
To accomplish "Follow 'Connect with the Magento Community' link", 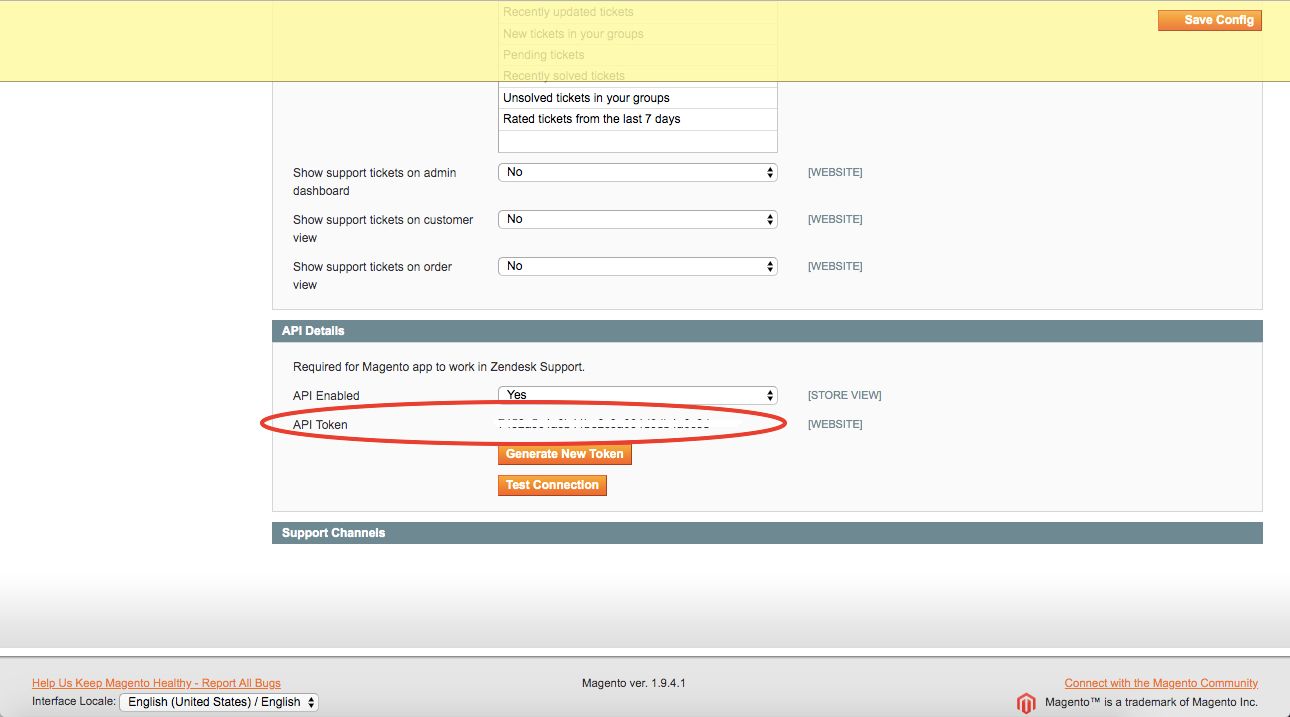I will [1161, 683].
